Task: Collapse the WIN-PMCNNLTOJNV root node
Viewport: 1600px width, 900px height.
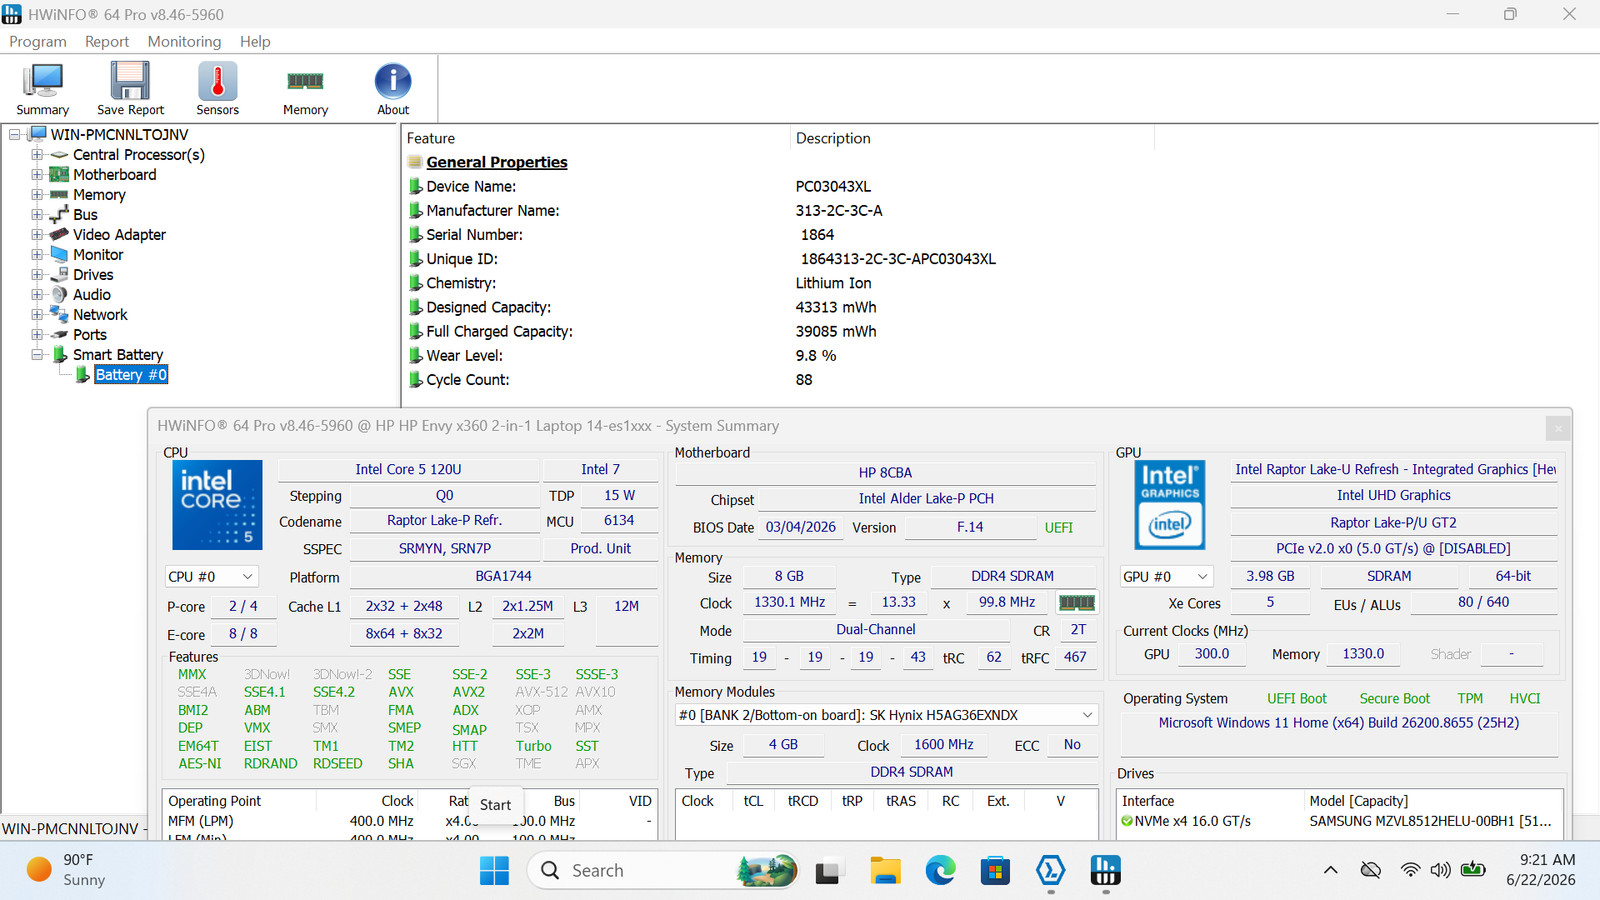Action: (x=15, y=134)
